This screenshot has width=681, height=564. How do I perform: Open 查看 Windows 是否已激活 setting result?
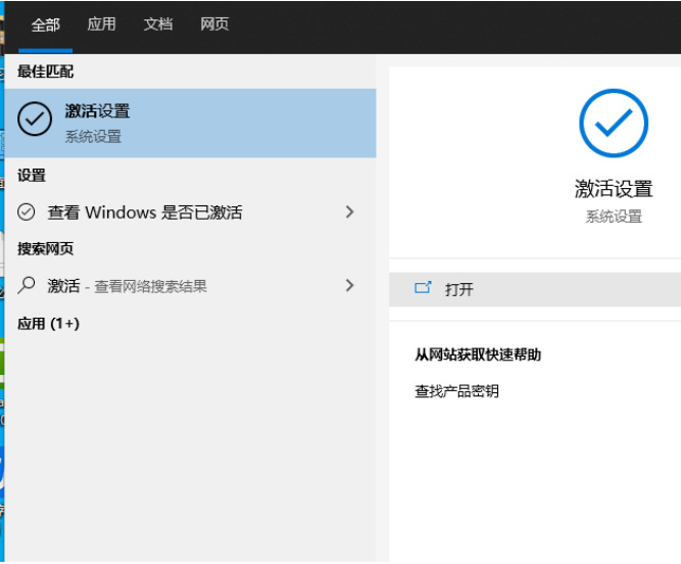pyautogui.click(x=145, y=212)
